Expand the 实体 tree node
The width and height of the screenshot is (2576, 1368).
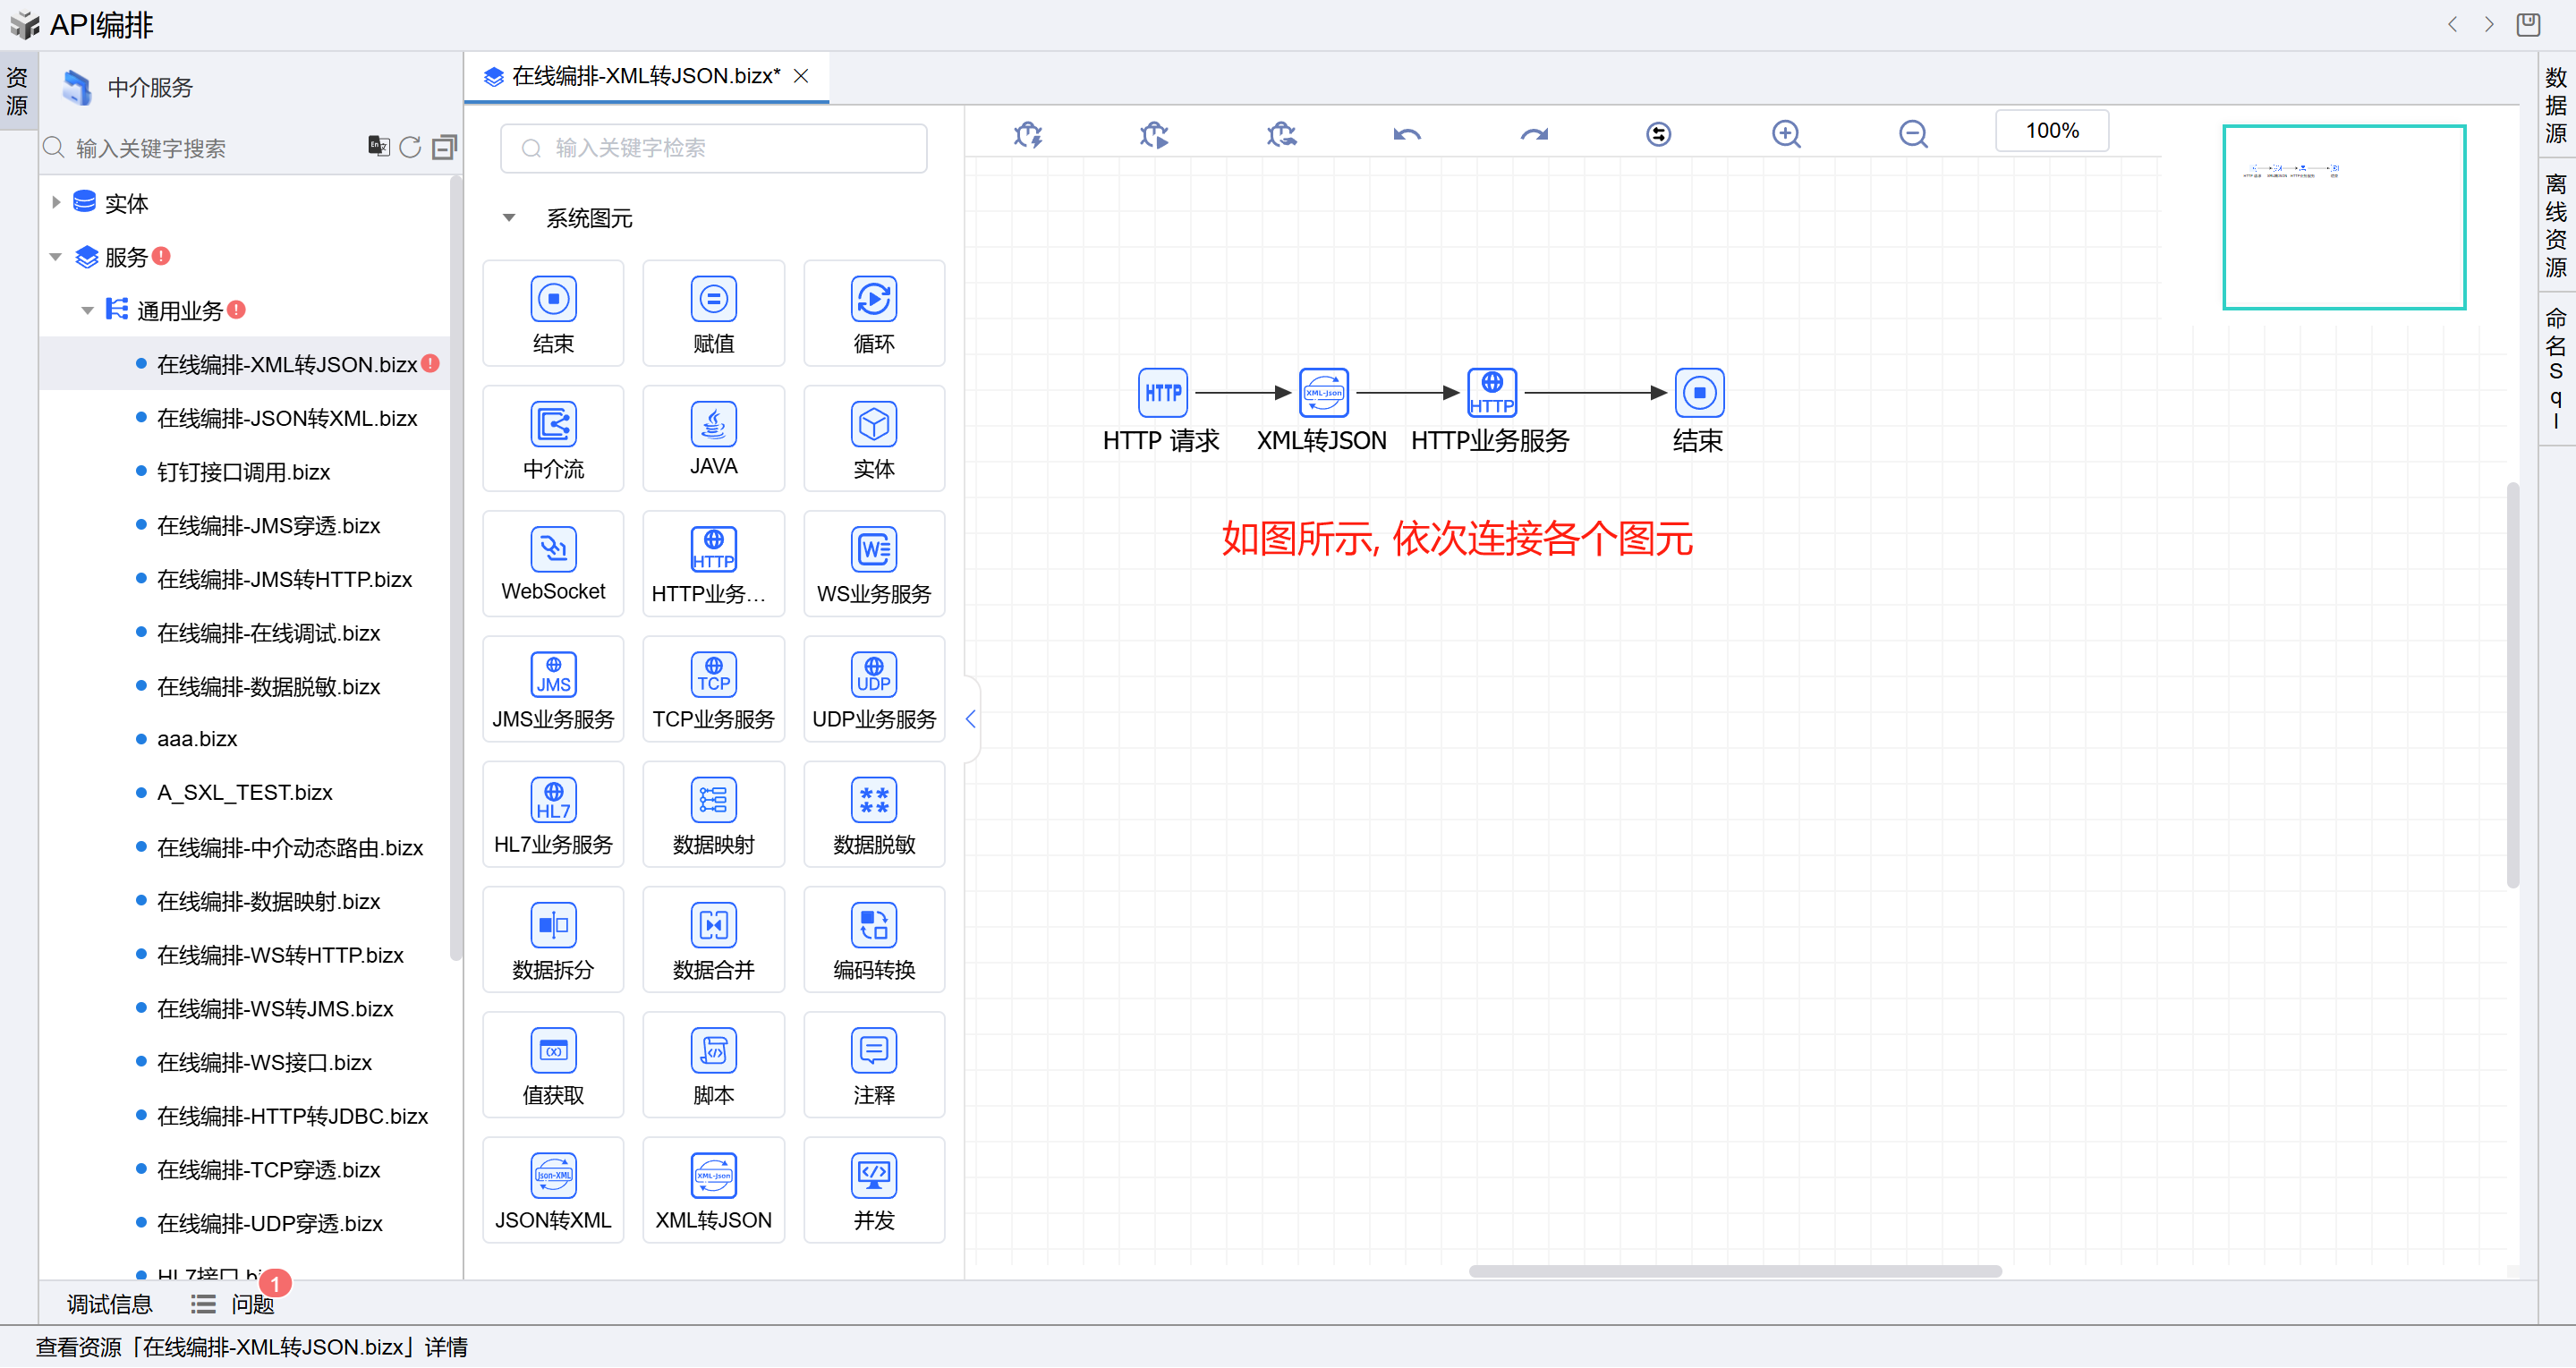pyautogui.click(x=56, y=203)
